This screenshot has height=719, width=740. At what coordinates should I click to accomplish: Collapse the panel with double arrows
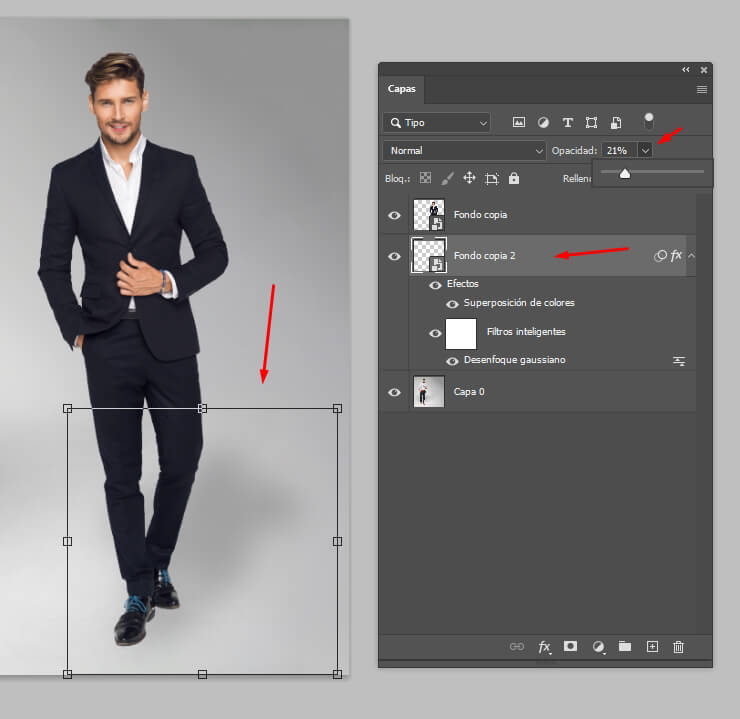point(686,69)
